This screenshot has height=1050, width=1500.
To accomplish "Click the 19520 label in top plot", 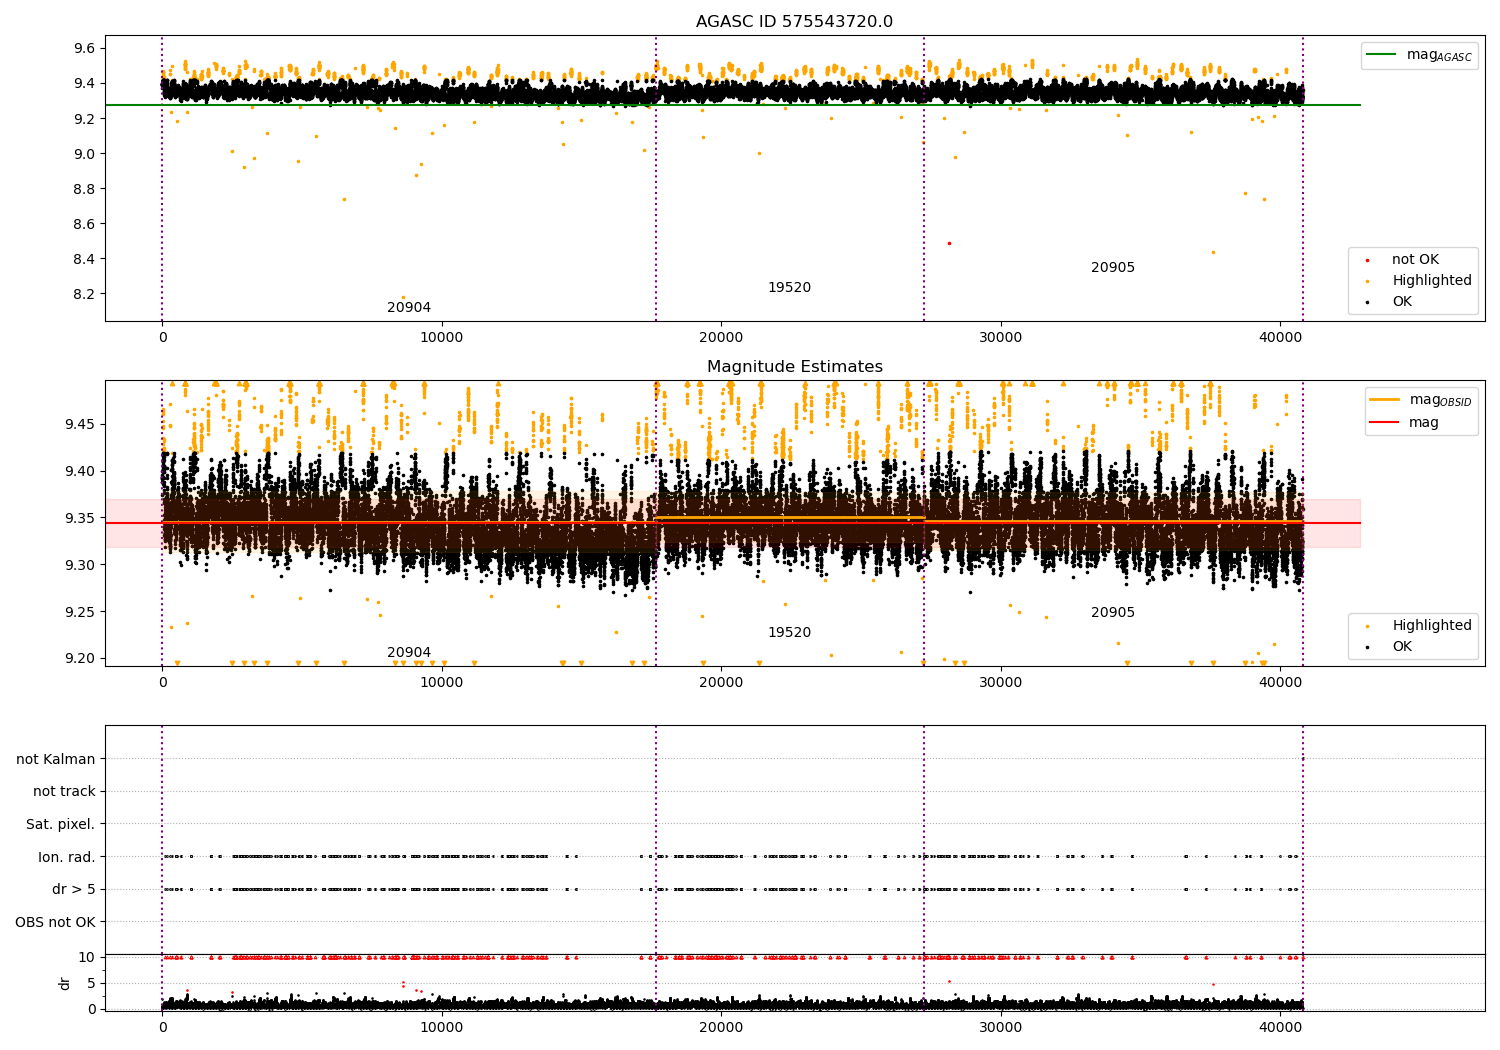I will tap(789, 288).
